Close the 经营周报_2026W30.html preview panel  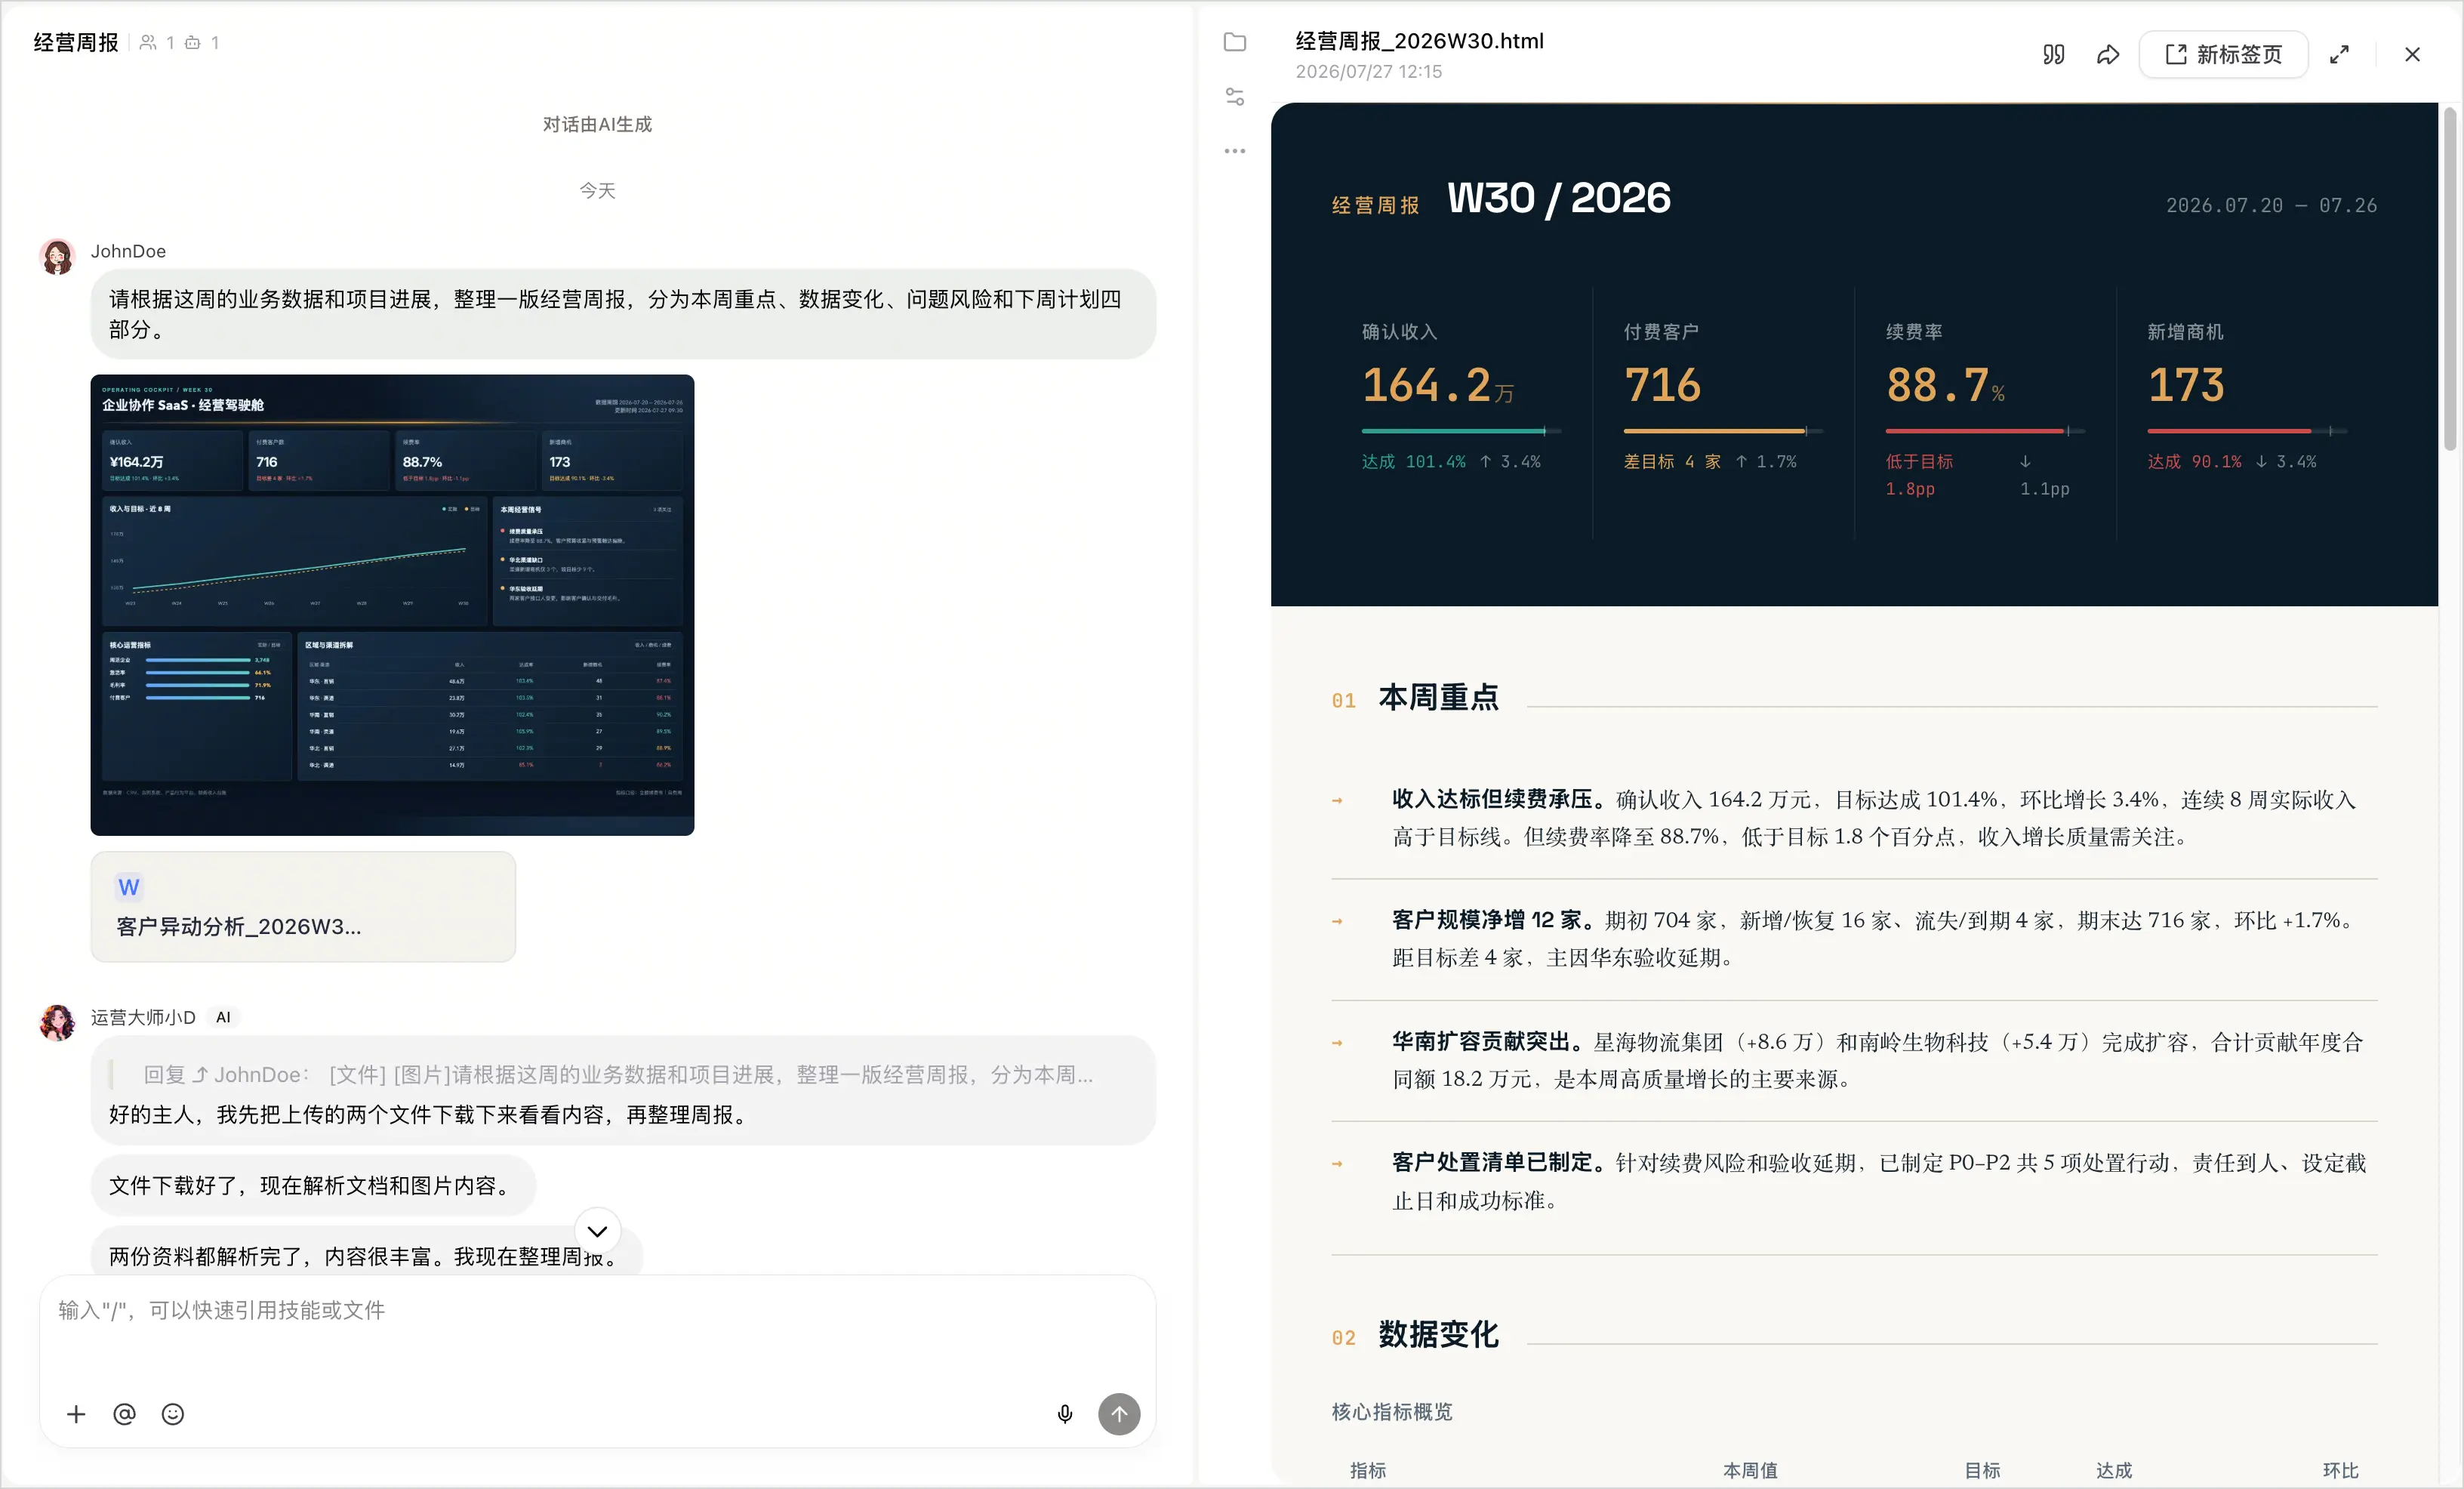(x=2412, y=54)
